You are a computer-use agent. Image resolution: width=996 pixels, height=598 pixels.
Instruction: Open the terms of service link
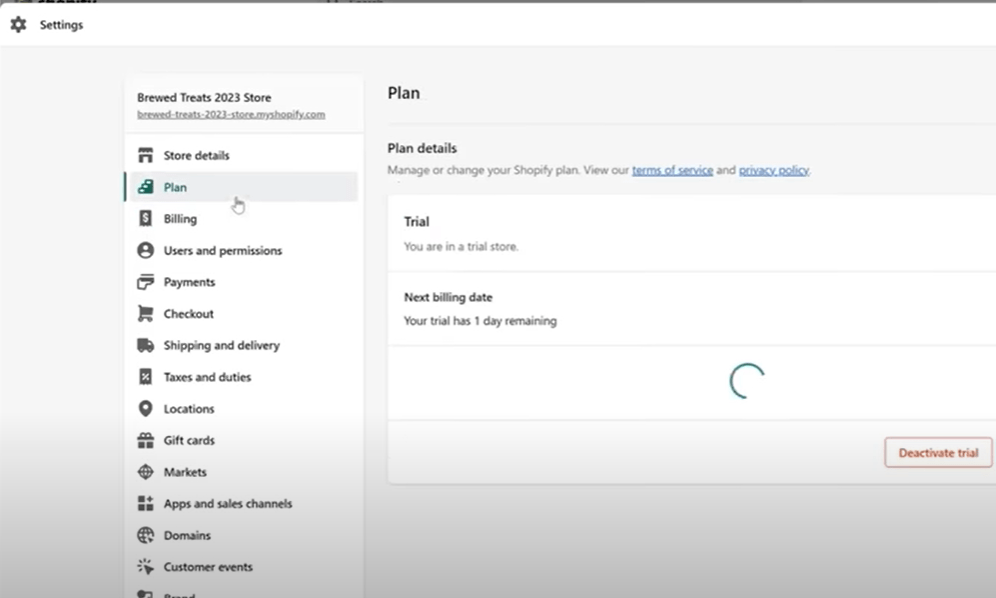click(x=672, y=170)
